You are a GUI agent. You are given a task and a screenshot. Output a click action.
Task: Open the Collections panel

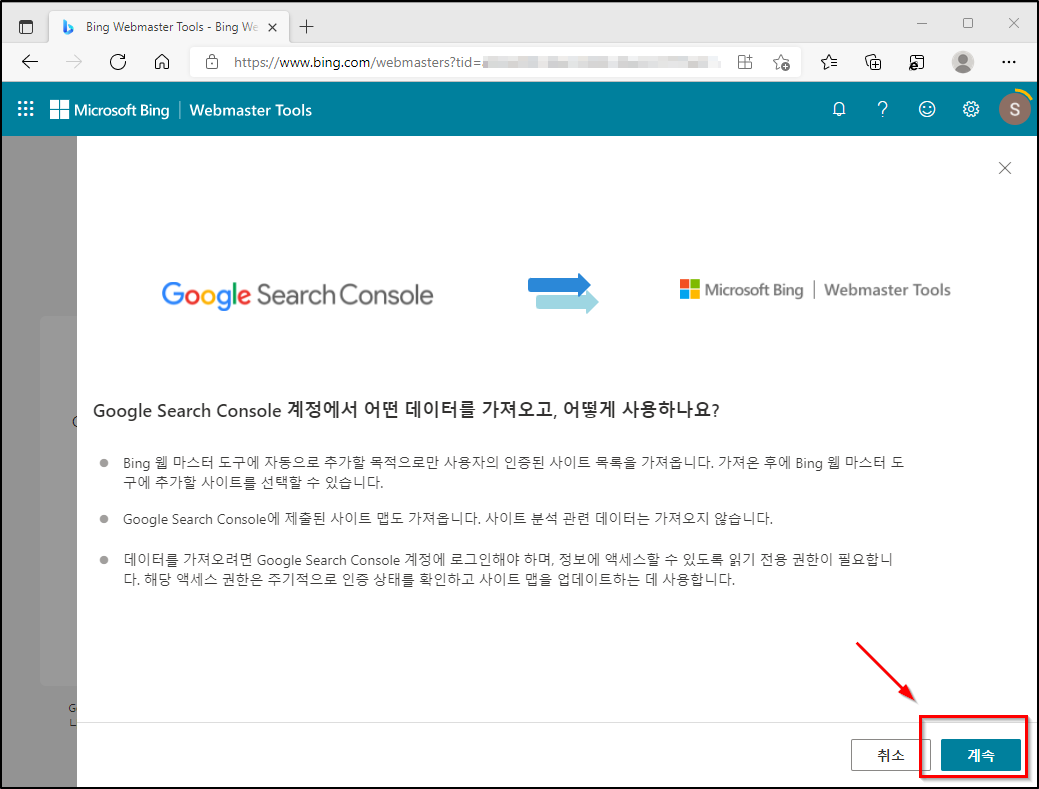[873, 62]
